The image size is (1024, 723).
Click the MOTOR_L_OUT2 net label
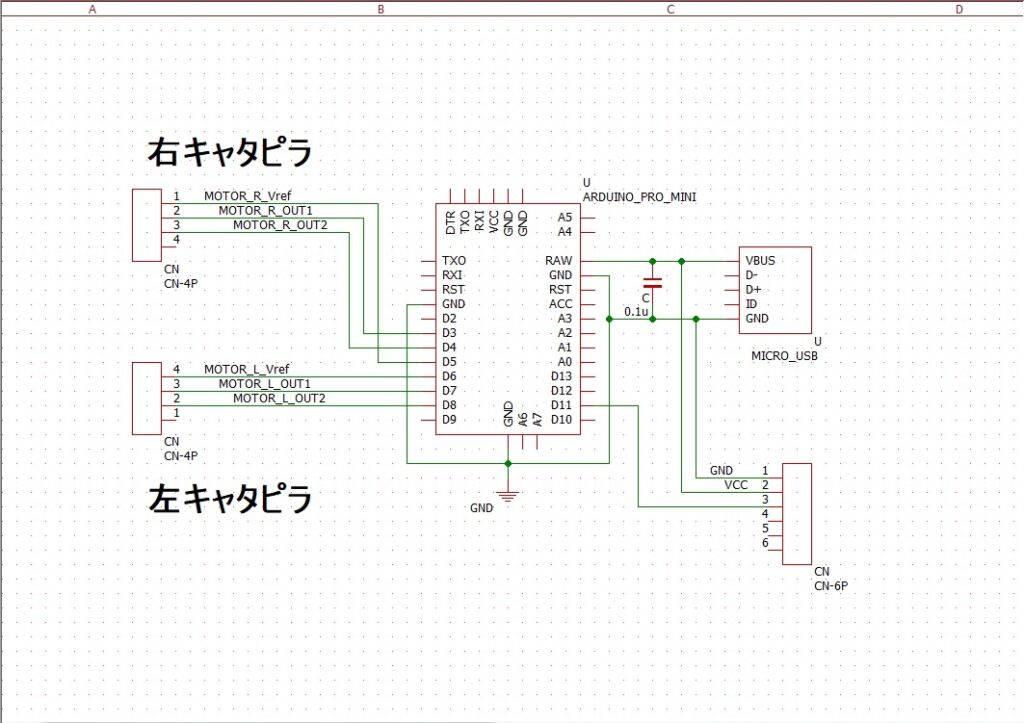(279, 398)
